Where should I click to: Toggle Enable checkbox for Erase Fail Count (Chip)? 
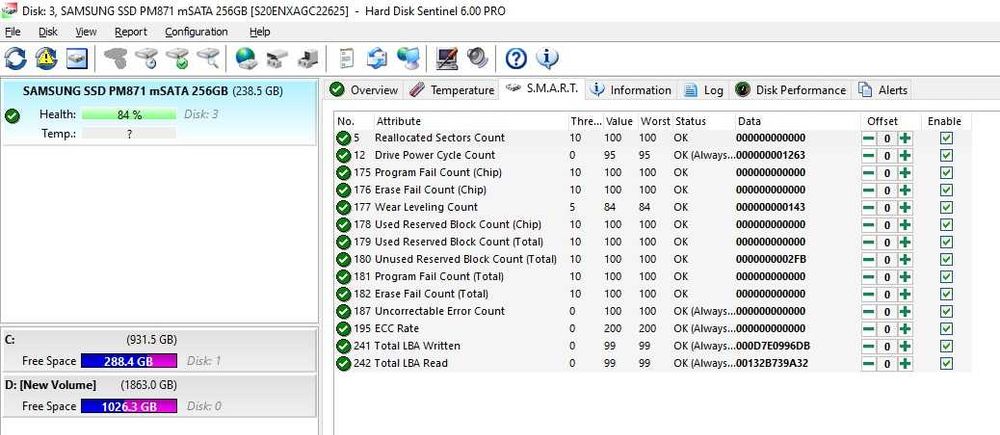tap(946, 190)
